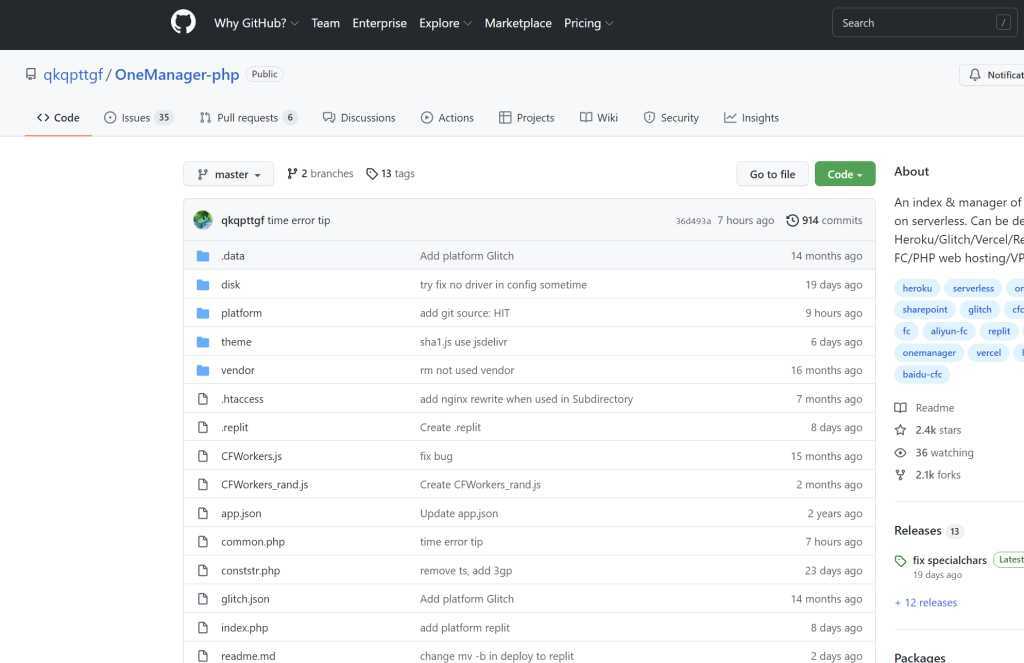The height and width of the screenshot is (663, 1024).
Task: Click the folder icon for vendor
Action: [x=203, y=370]
